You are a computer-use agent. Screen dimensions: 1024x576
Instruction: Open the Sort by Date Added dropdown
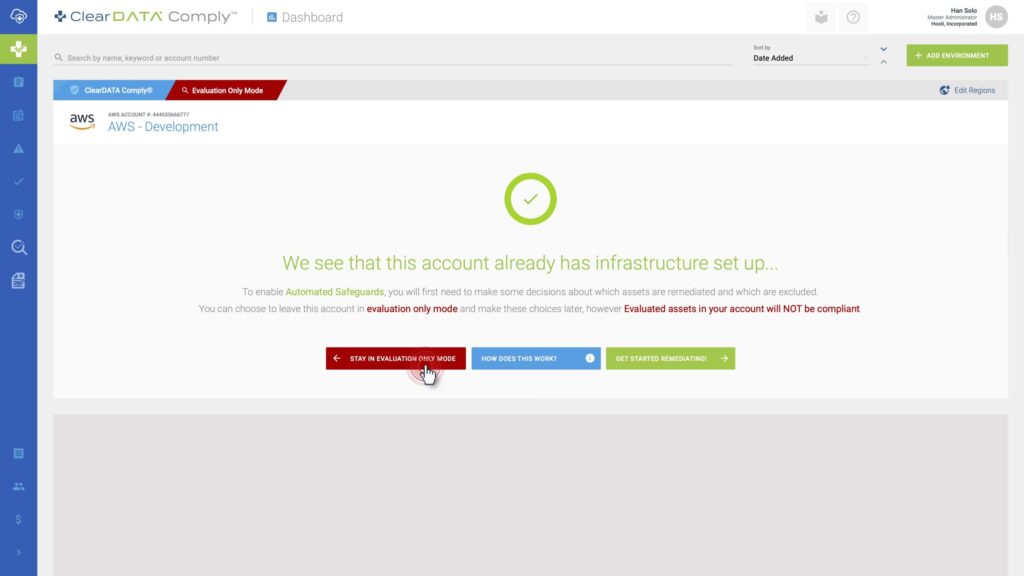810,56
